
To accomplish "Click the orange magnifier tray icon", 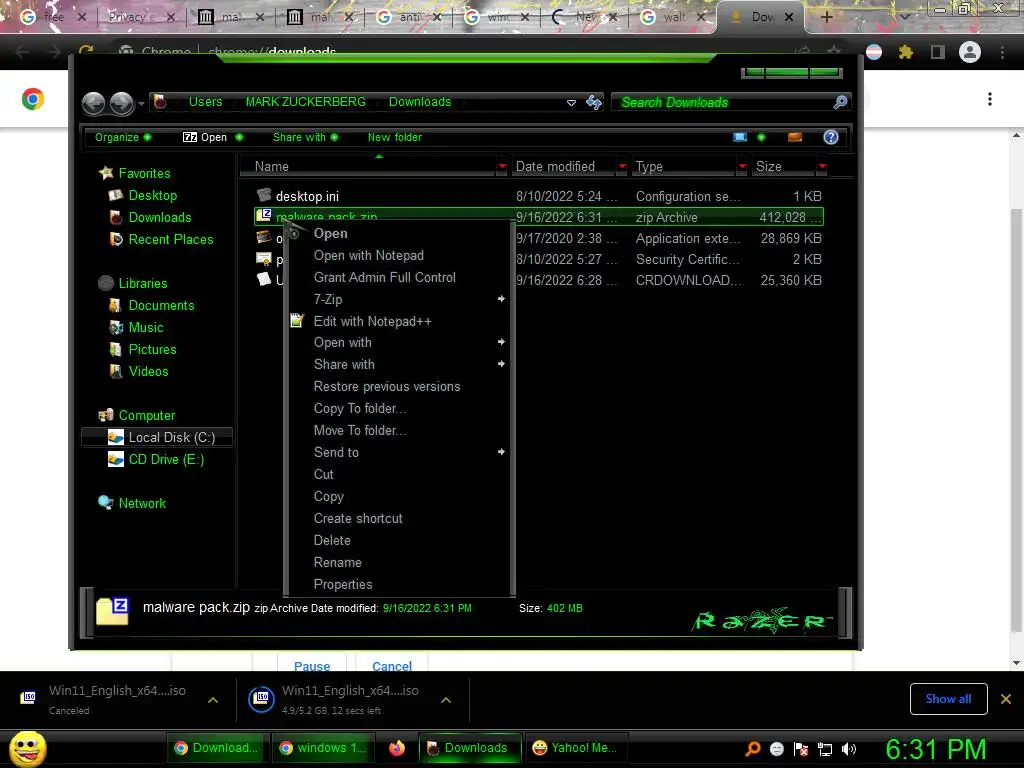I will point(753,749).
